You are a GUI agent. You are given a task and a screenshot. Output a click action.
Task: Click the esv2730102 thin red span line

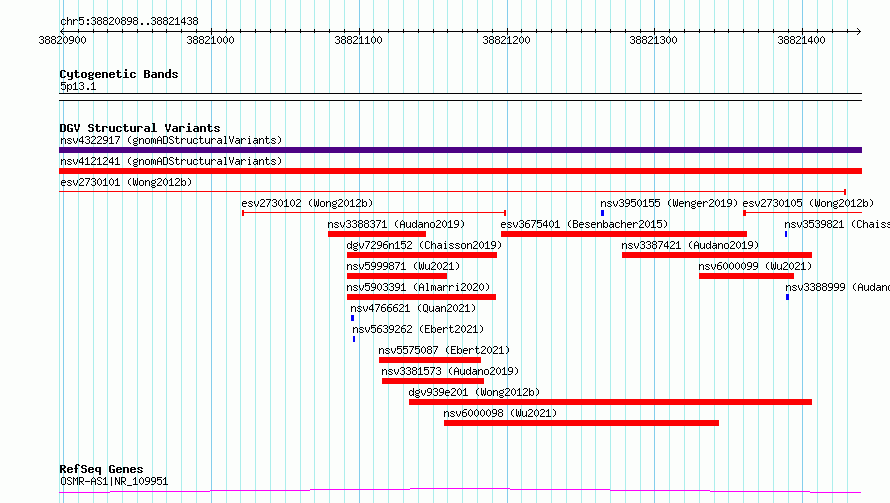click(x=374, y=213)
